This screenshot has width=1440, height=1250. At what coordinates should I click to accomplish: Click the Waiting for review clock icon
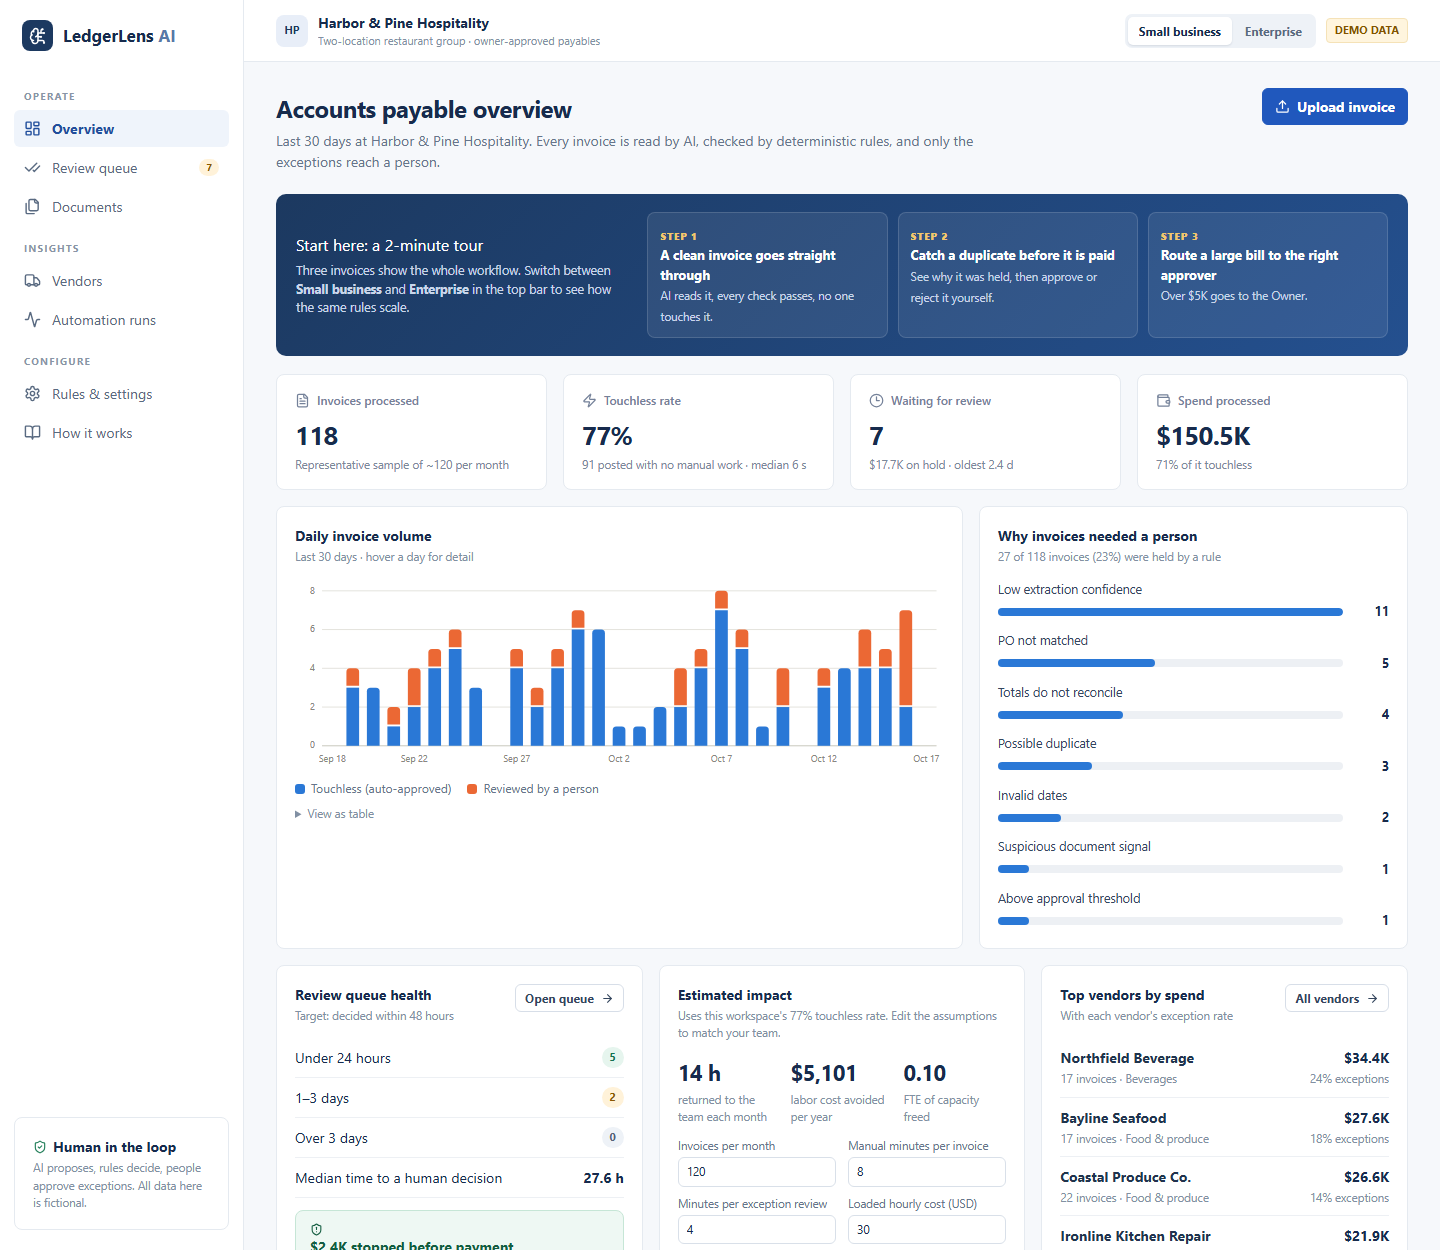pos(876,401)
